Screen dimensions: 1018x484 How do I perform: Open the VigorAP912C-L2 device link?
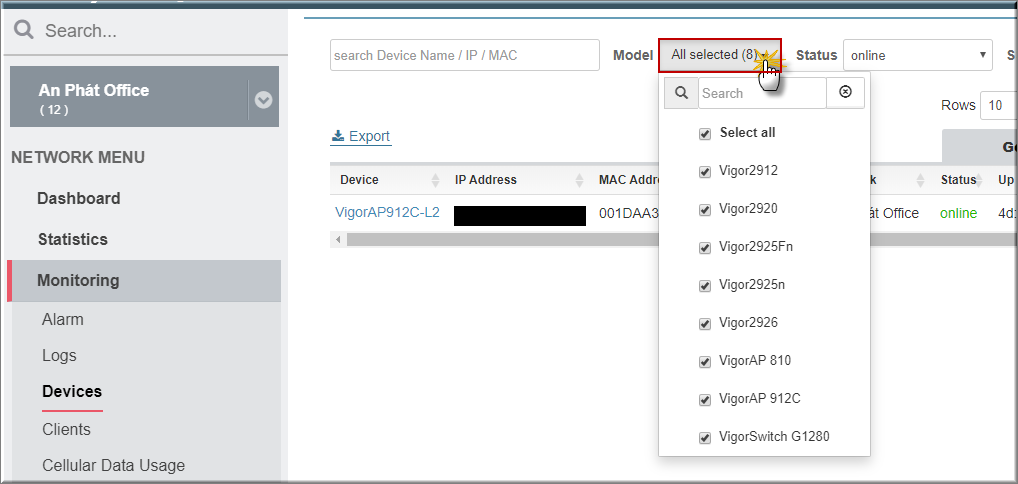click(x=388, y=212)
